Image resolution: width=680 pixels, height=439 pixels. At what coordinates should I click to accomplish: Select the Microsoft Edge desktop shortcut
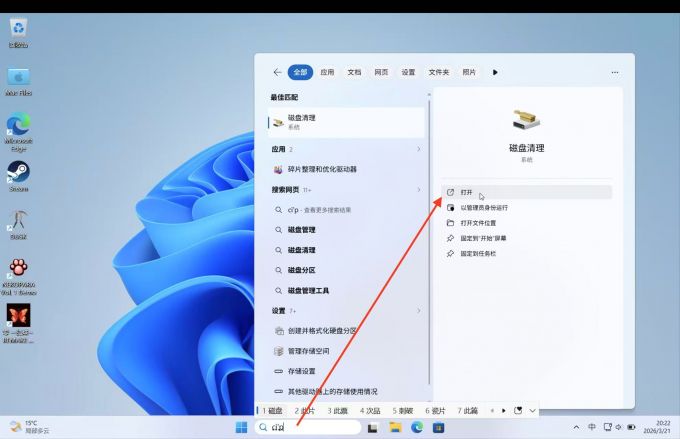(x=18, y=132)
